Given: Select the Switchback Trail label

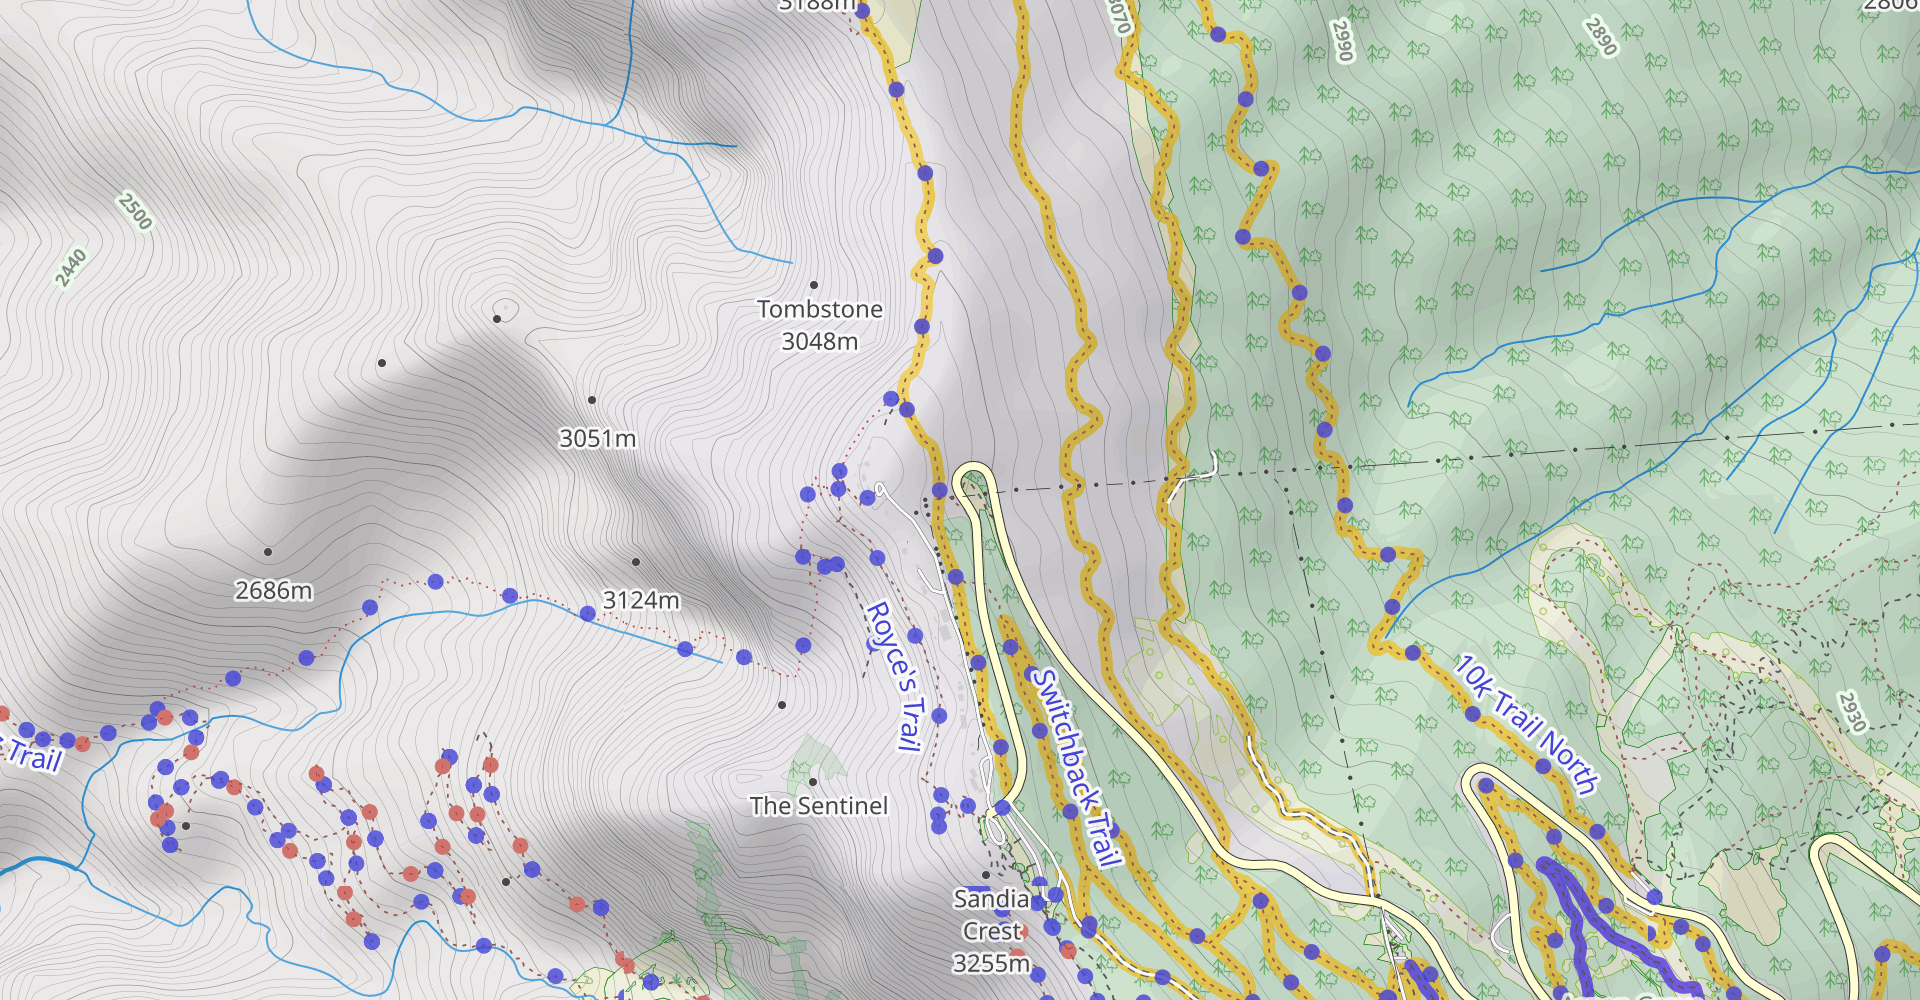Looking at the screenshot, I should click(1077, 767).
